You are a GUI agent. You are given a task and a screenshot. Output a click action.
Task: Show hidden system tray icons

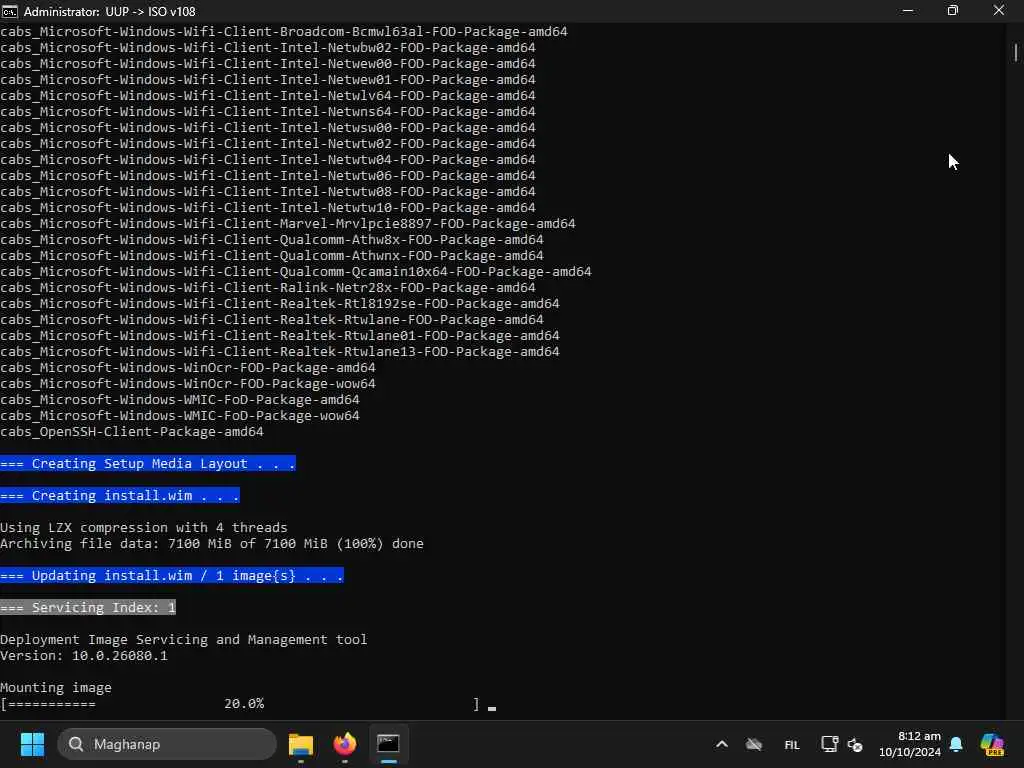click(x=722, y=744)
